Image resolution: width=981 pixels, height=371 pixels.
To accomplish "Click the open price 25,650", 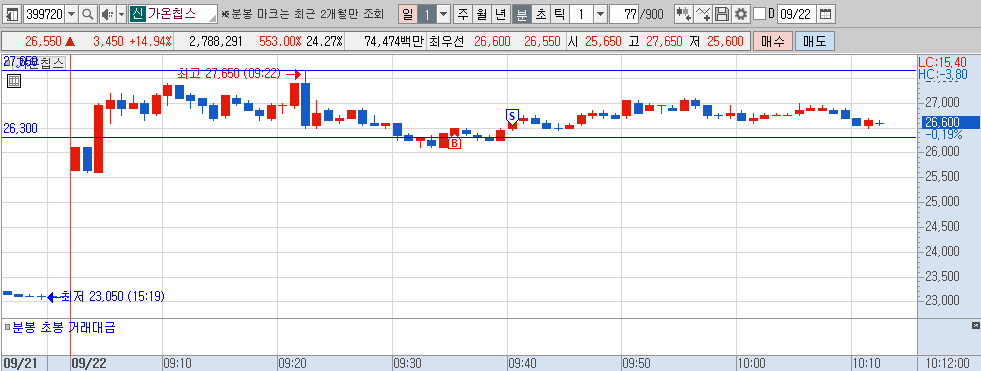I will [603, 42].
